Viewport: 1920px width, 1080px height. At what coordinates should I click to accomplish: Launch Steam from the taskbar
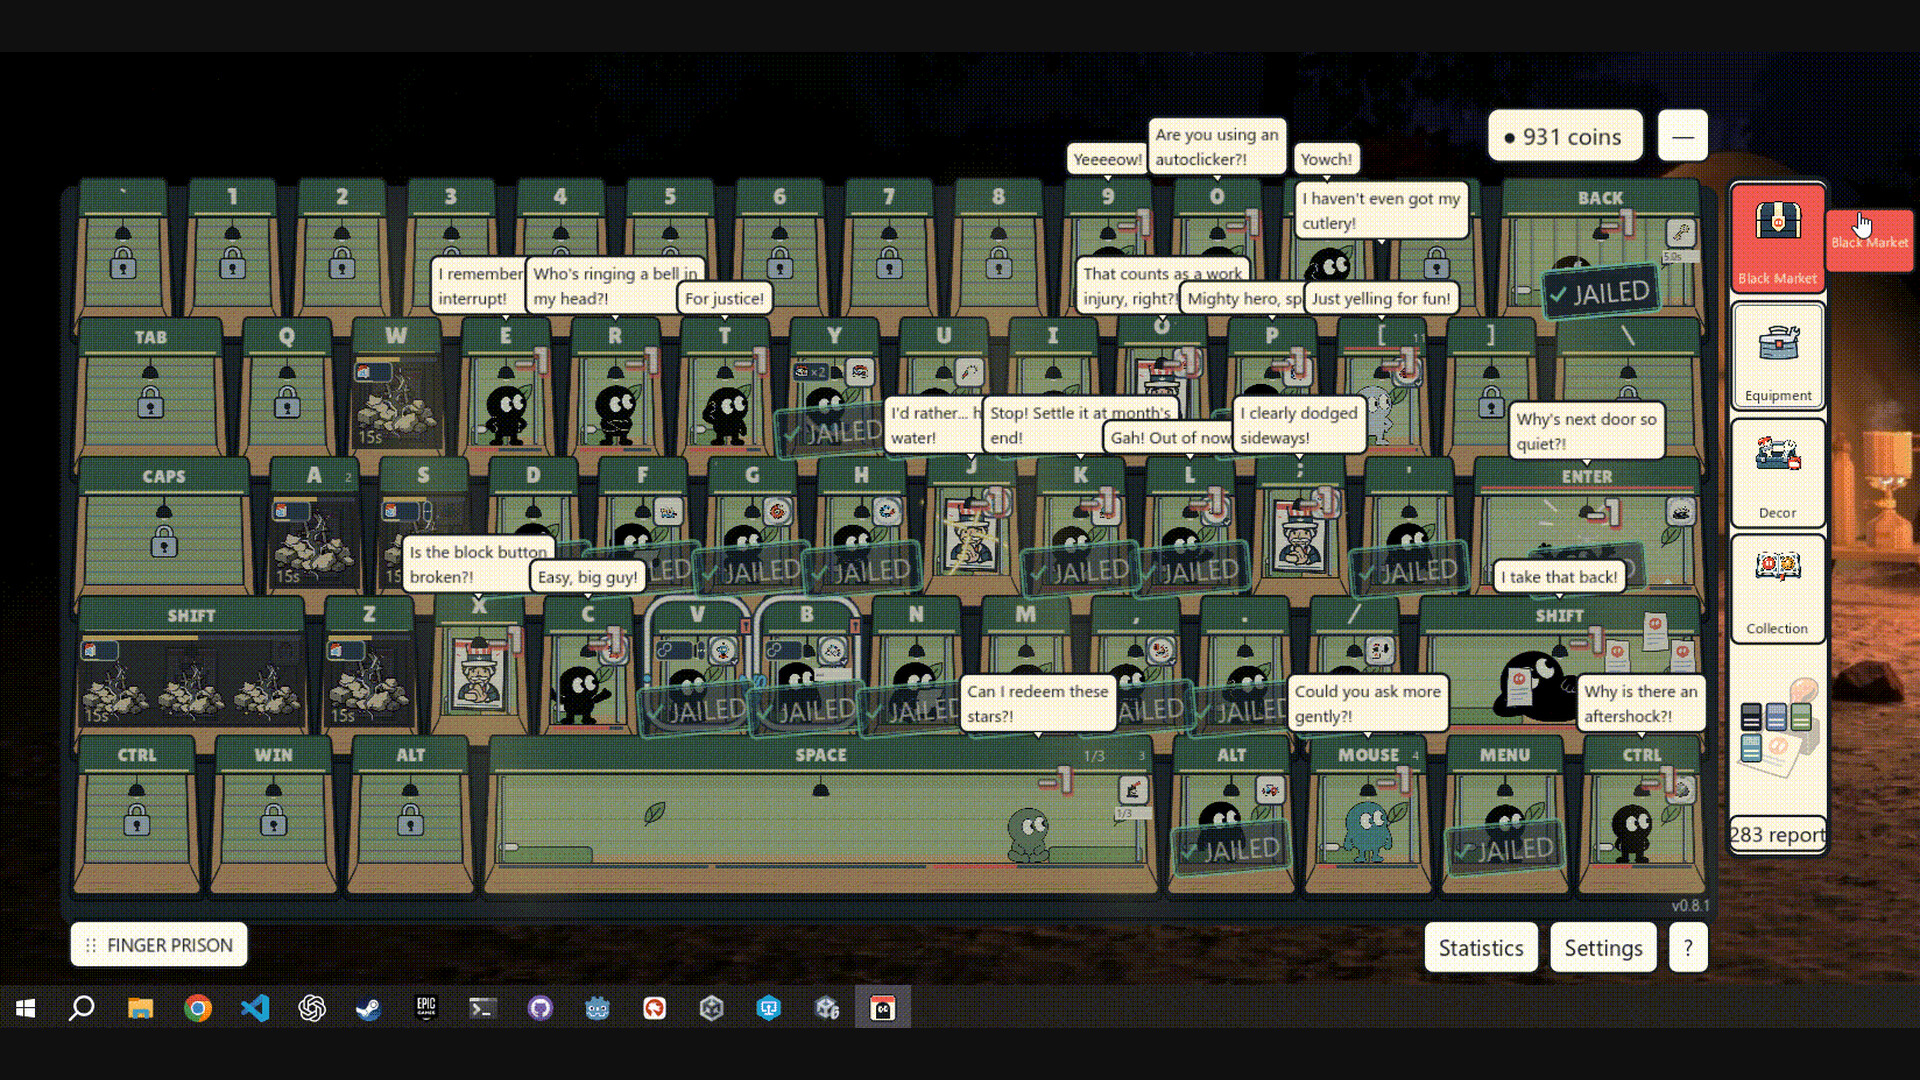(x=368, y=1008)
